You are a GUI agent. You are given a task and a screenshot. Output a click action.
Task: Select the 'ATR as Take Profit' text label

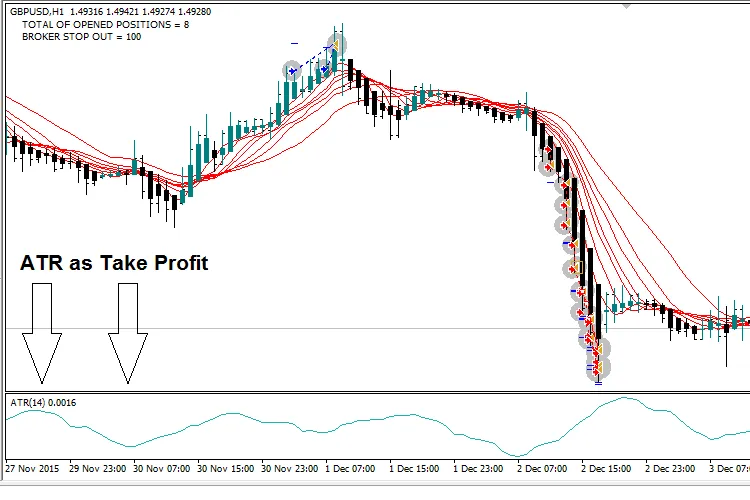tap(114, 263)
